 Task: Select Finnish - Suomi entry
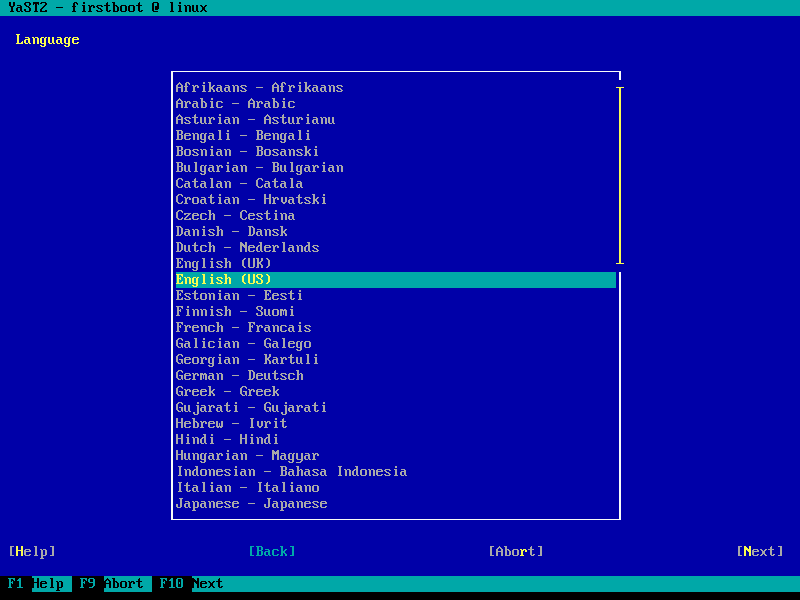point(235,312)
